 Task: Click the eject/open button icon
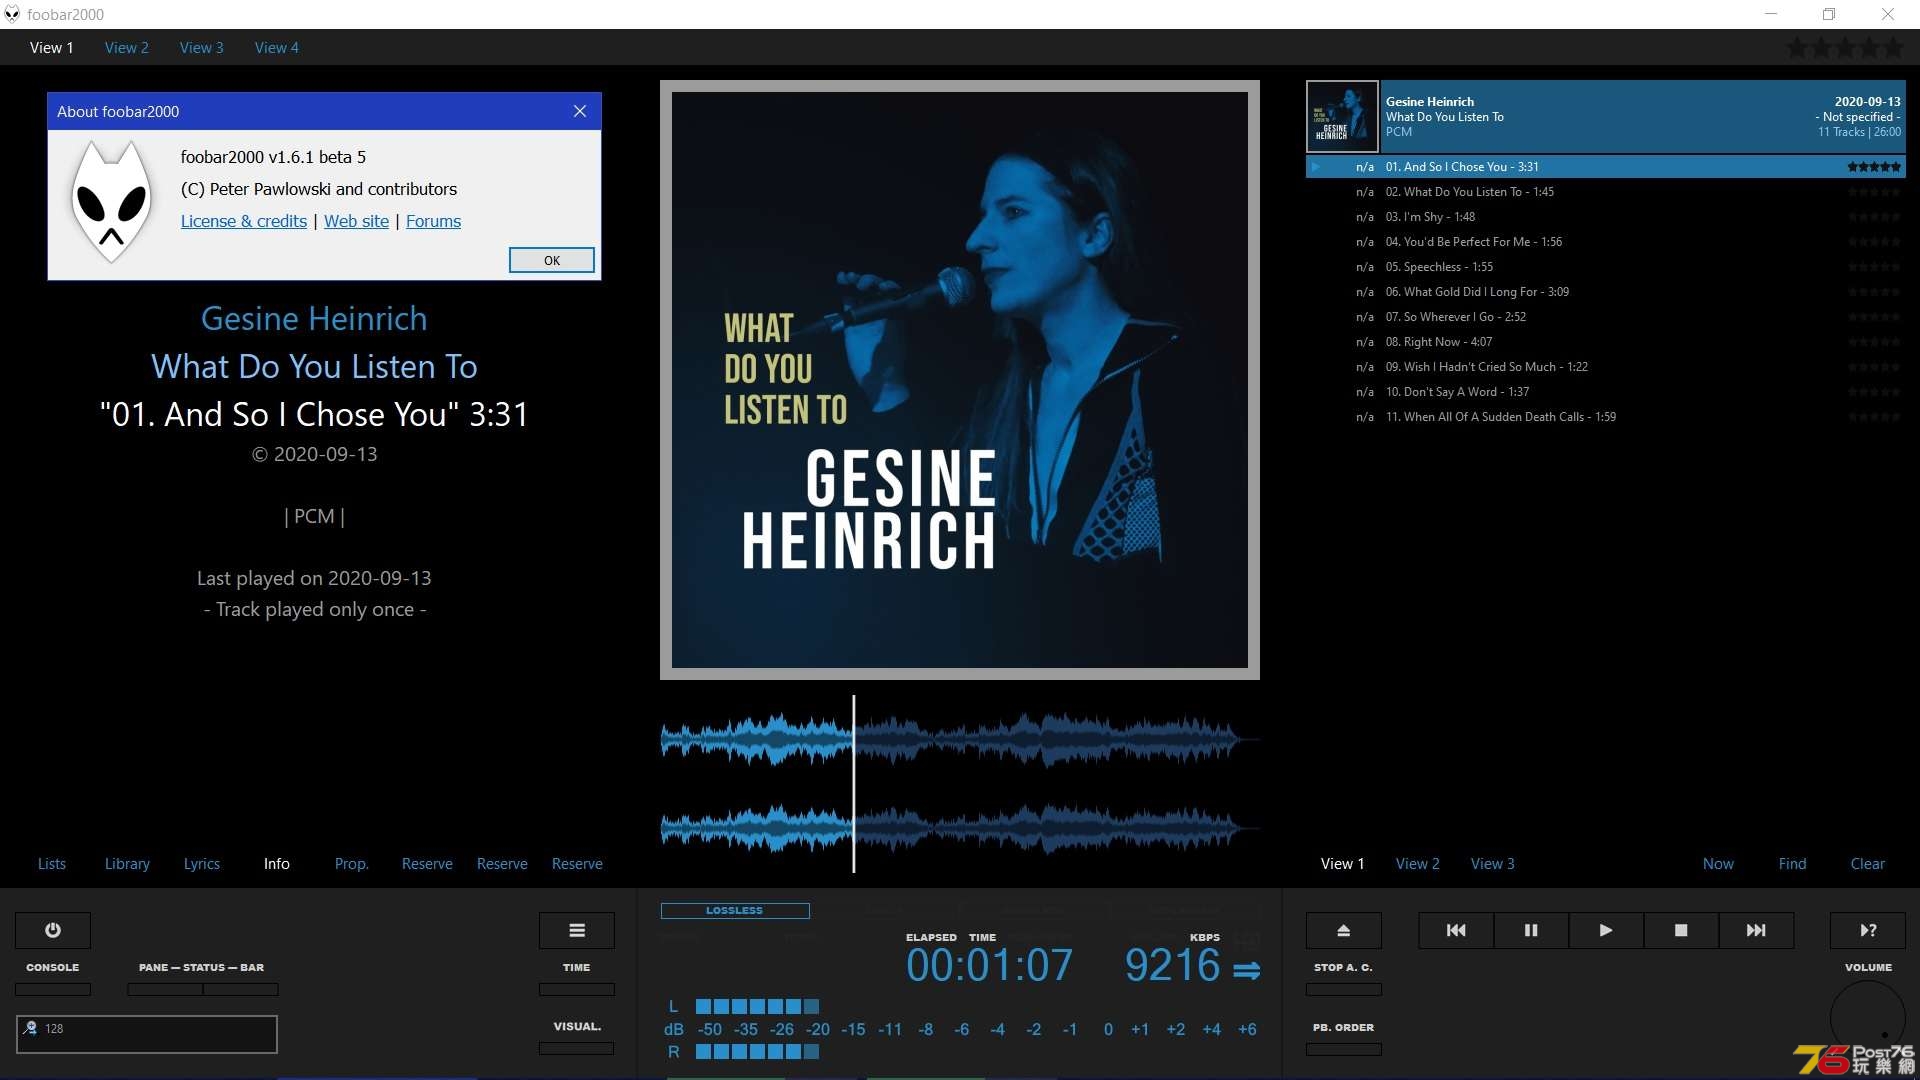pyautogui.click(x=1344, y=930)
